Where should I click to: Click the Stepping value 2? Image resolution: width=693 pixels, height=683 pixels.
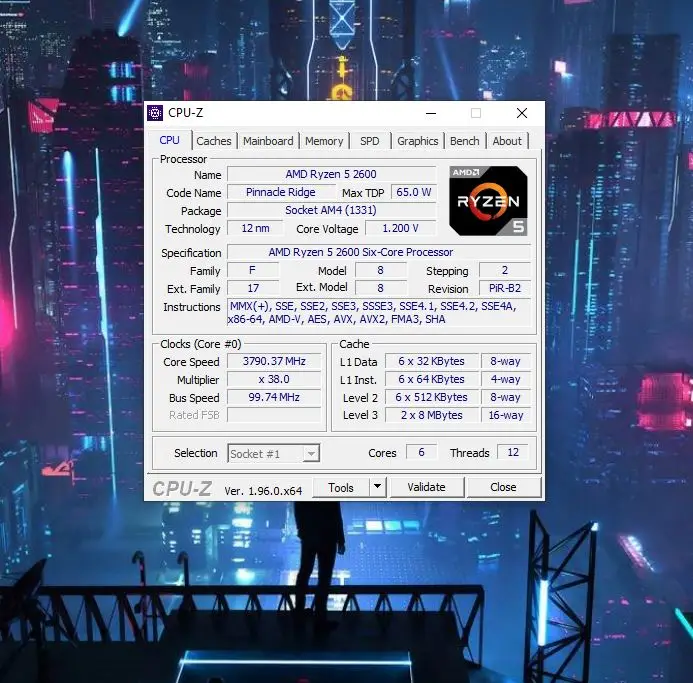505,270
